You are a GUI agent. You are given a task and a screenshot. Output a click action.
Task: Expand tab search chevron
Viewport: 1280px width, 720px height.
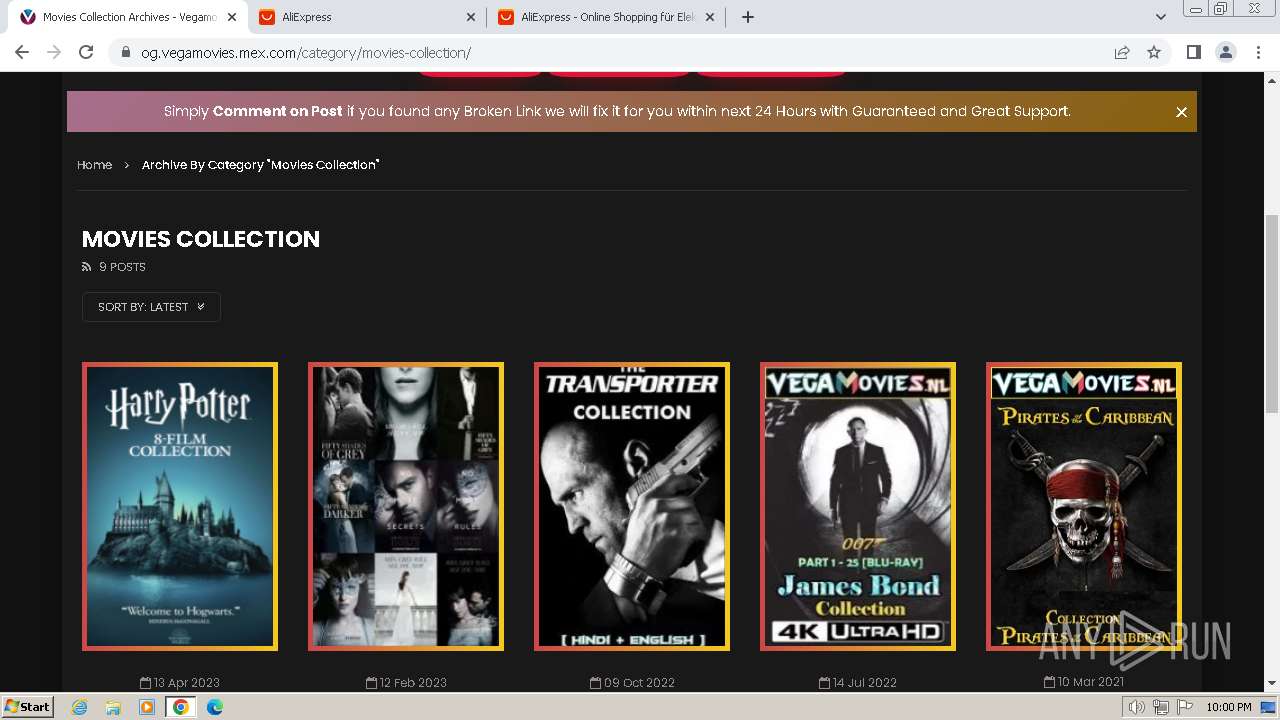click(1160, 17)
